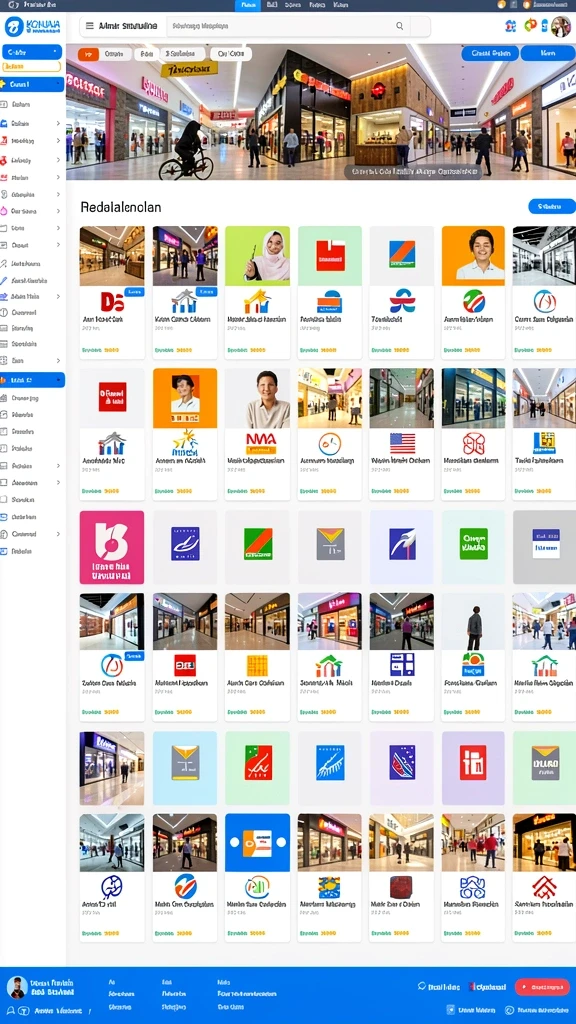Select the American flag logo card
Screen dimensions: 576x1024
click(x=402, y=434)
